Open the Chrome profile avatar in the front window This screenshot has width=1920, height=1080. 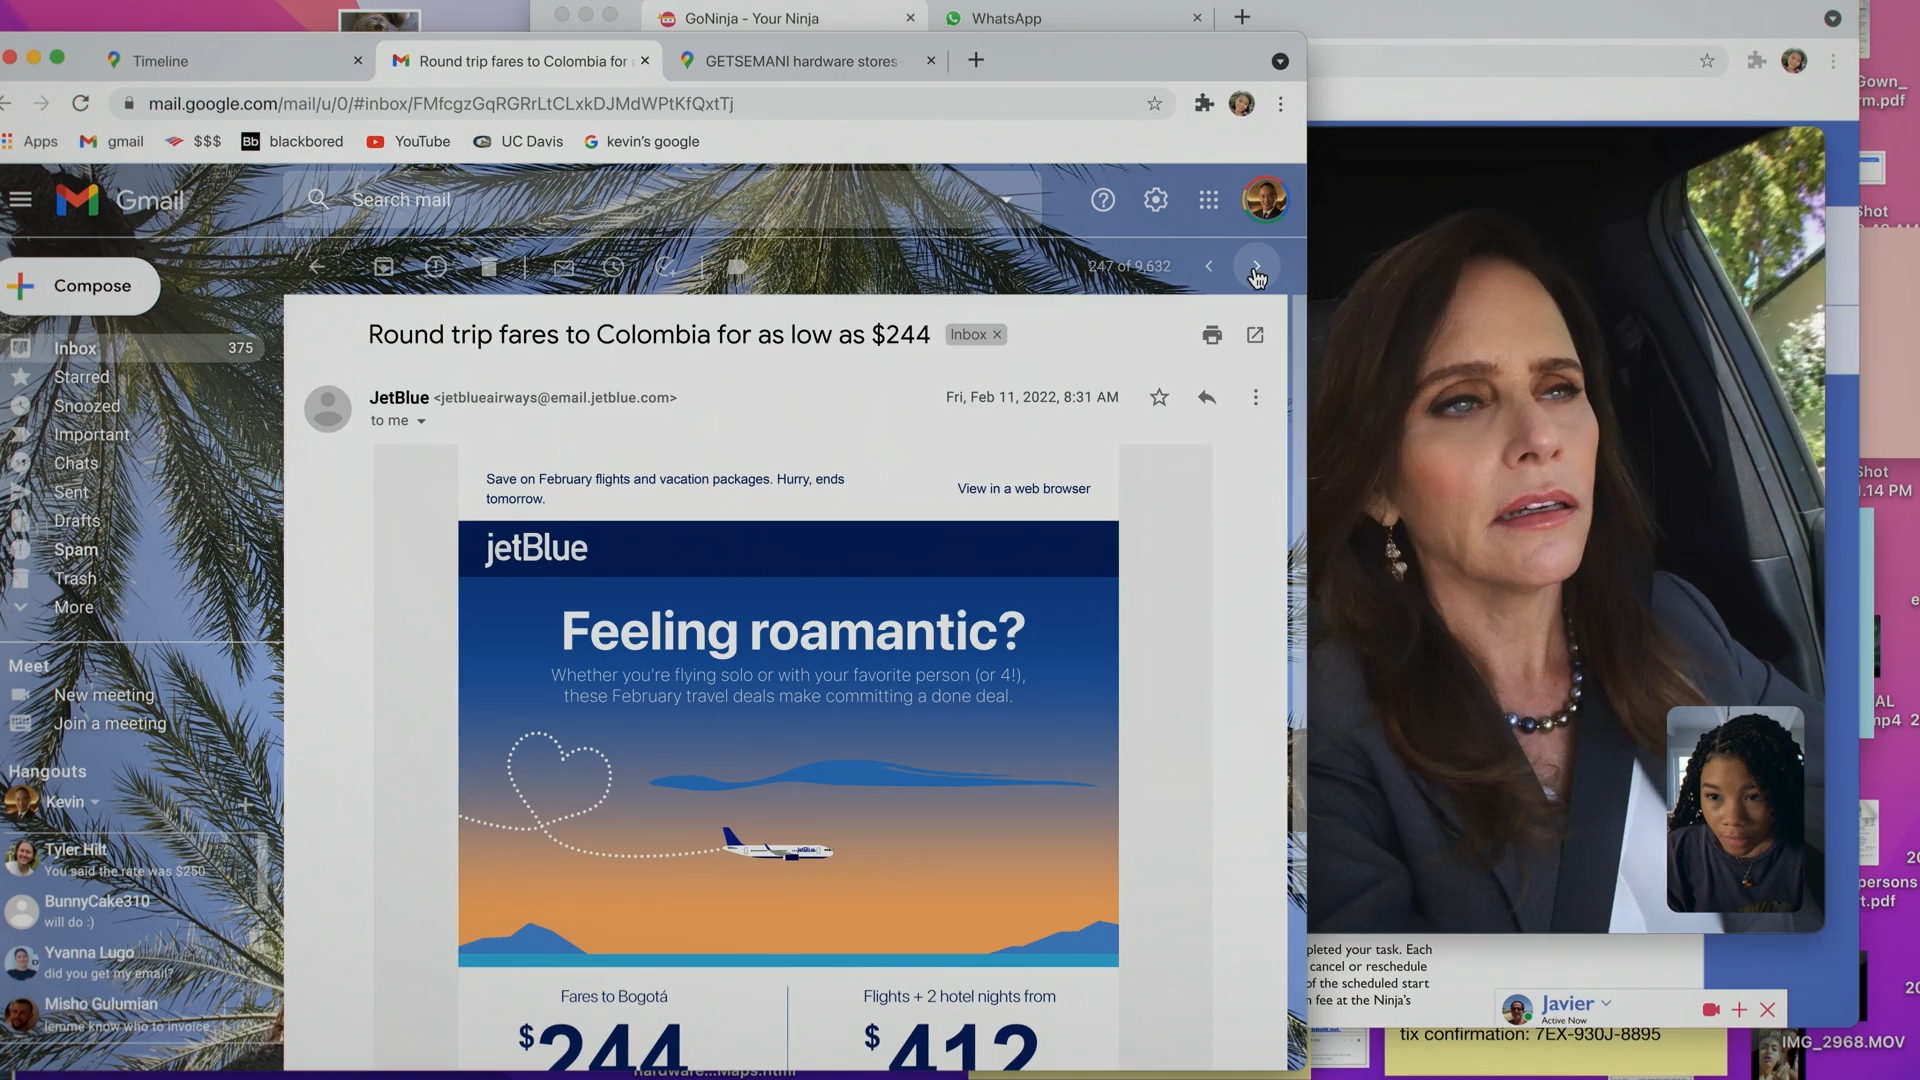click(x=1241, y=104)
